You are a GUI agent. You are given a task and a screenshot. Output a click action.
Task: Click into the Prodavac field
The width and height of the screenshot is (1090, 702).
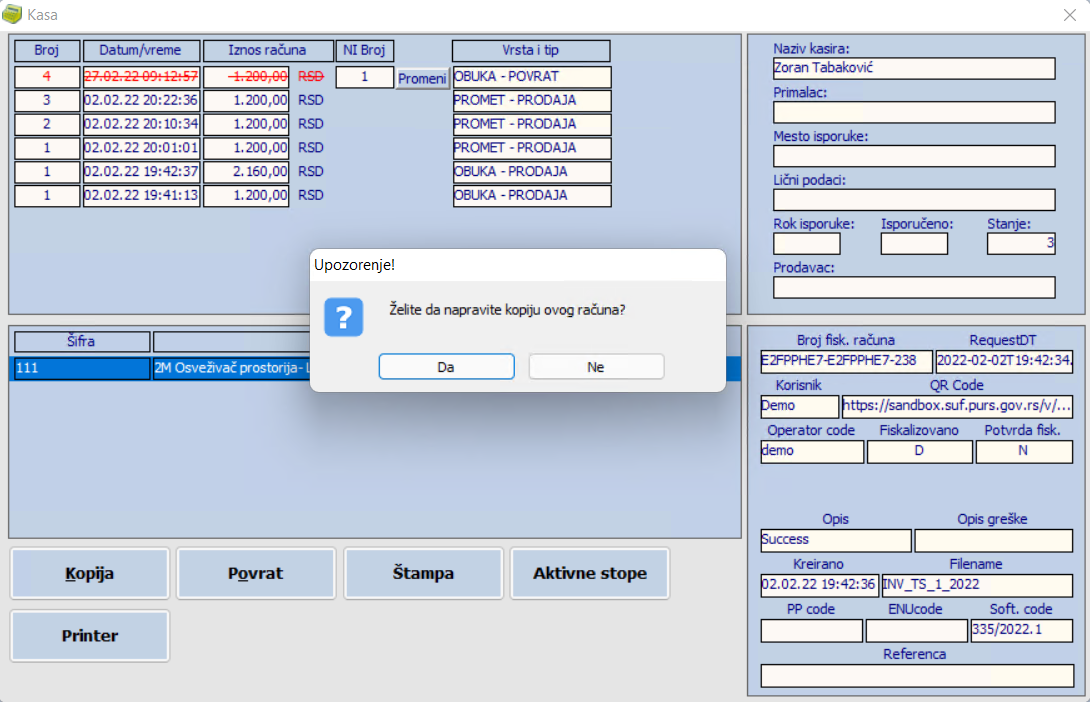click(914, 287)
